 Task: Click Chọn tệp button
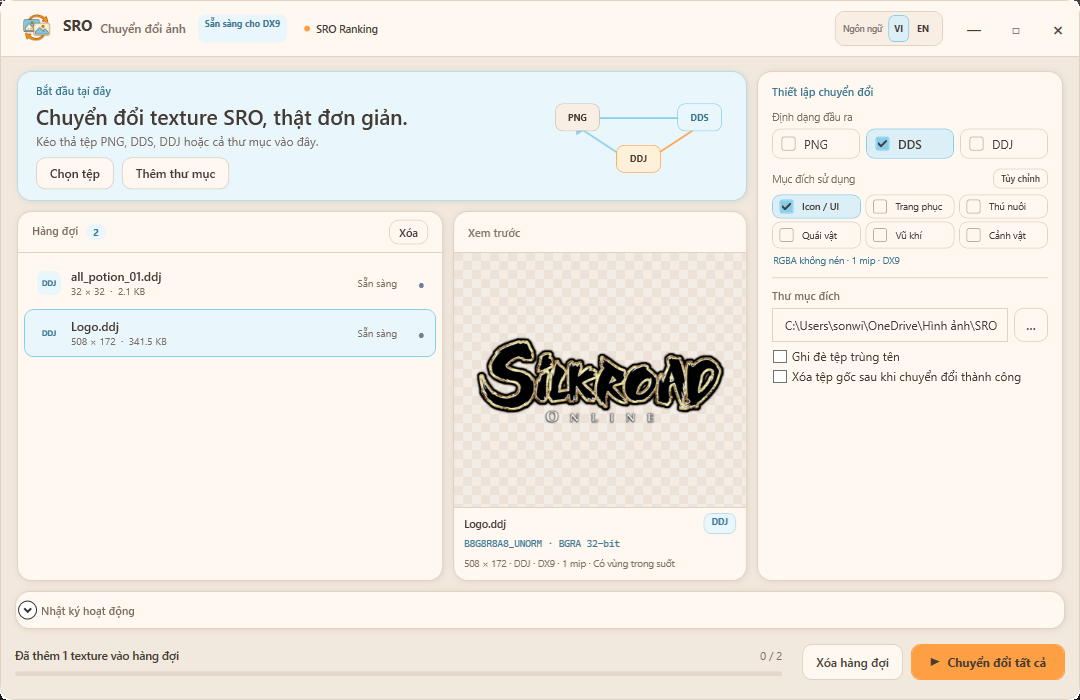74,174
